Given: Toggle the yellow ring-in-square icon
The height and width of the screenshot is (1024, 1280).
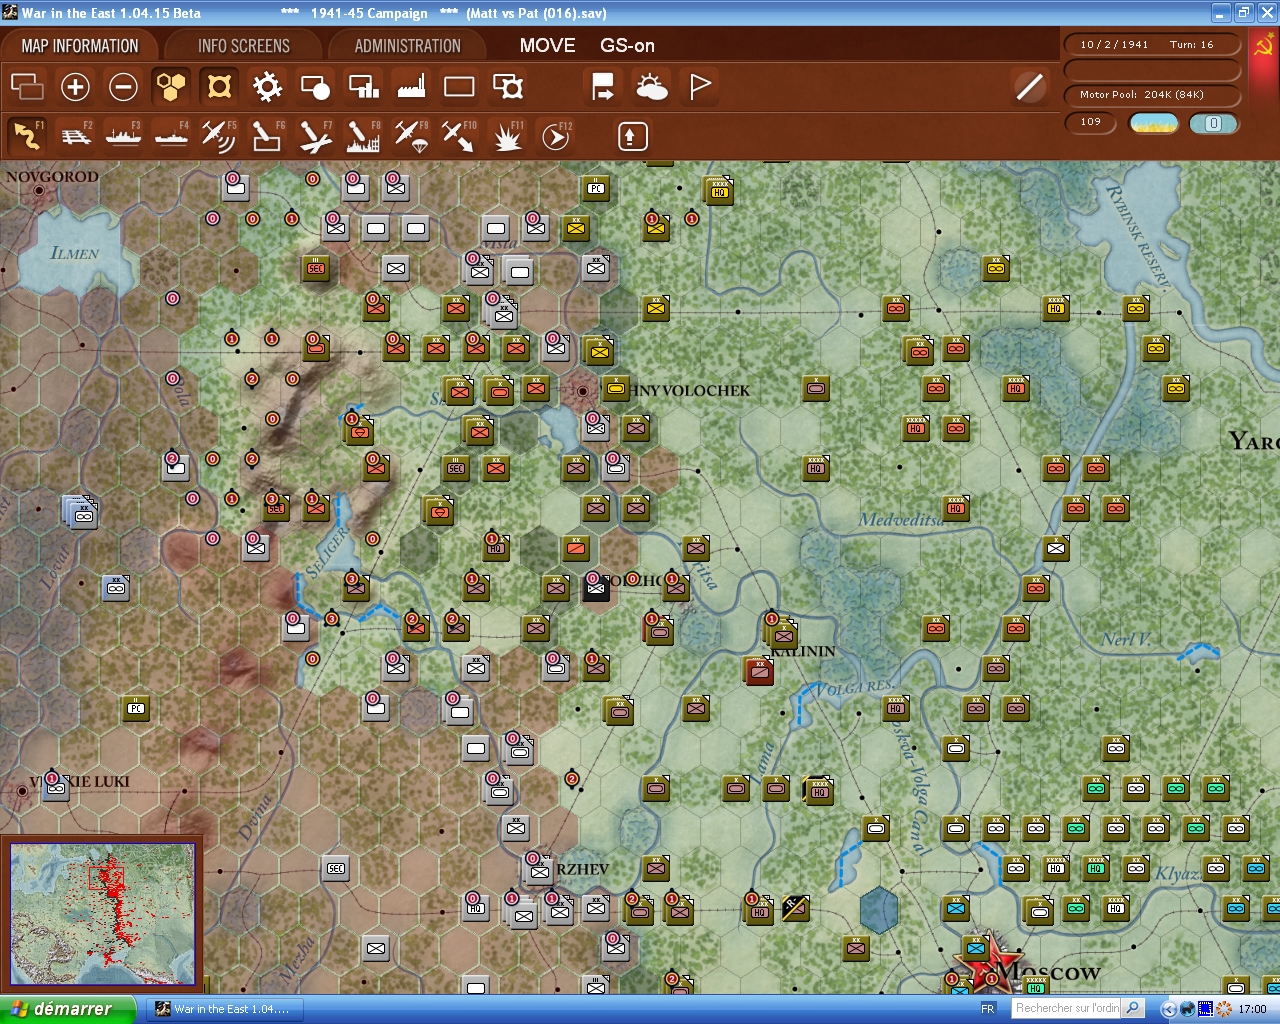Looking at the screenshot, I should [219, 87].
